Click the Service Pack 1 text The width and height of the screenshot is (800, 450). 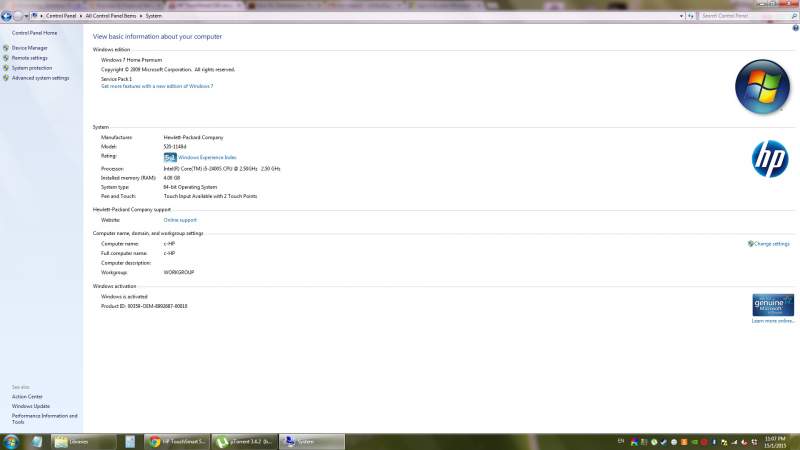pyautogui.click(x=116, y=79)
